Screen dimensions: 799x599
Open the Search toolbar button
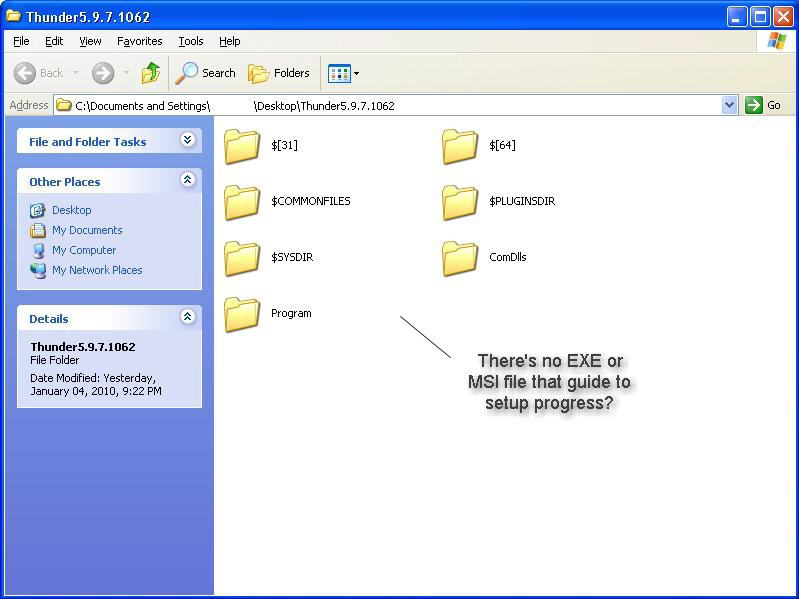click(x=206, y=73)
